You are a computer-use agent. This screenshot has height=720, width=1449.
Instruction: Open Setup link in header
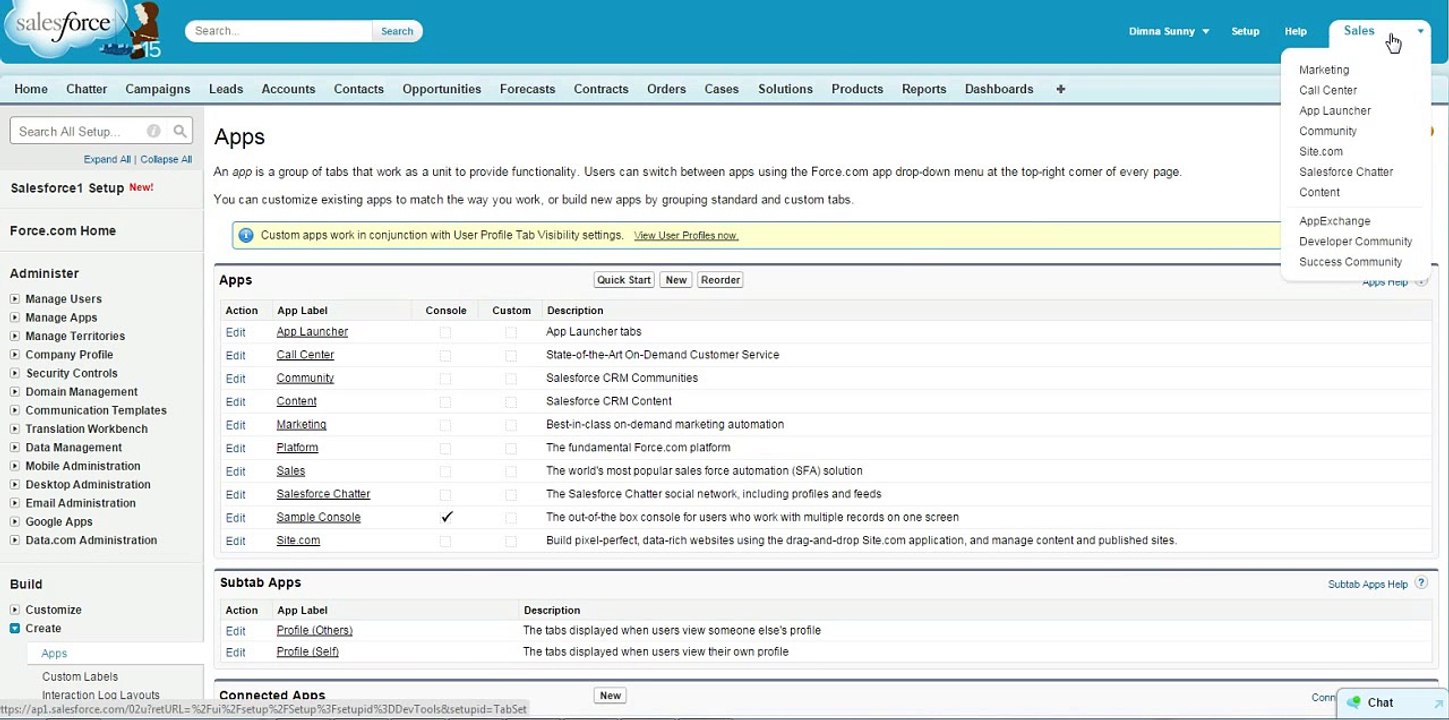(x=1245, y=31)
